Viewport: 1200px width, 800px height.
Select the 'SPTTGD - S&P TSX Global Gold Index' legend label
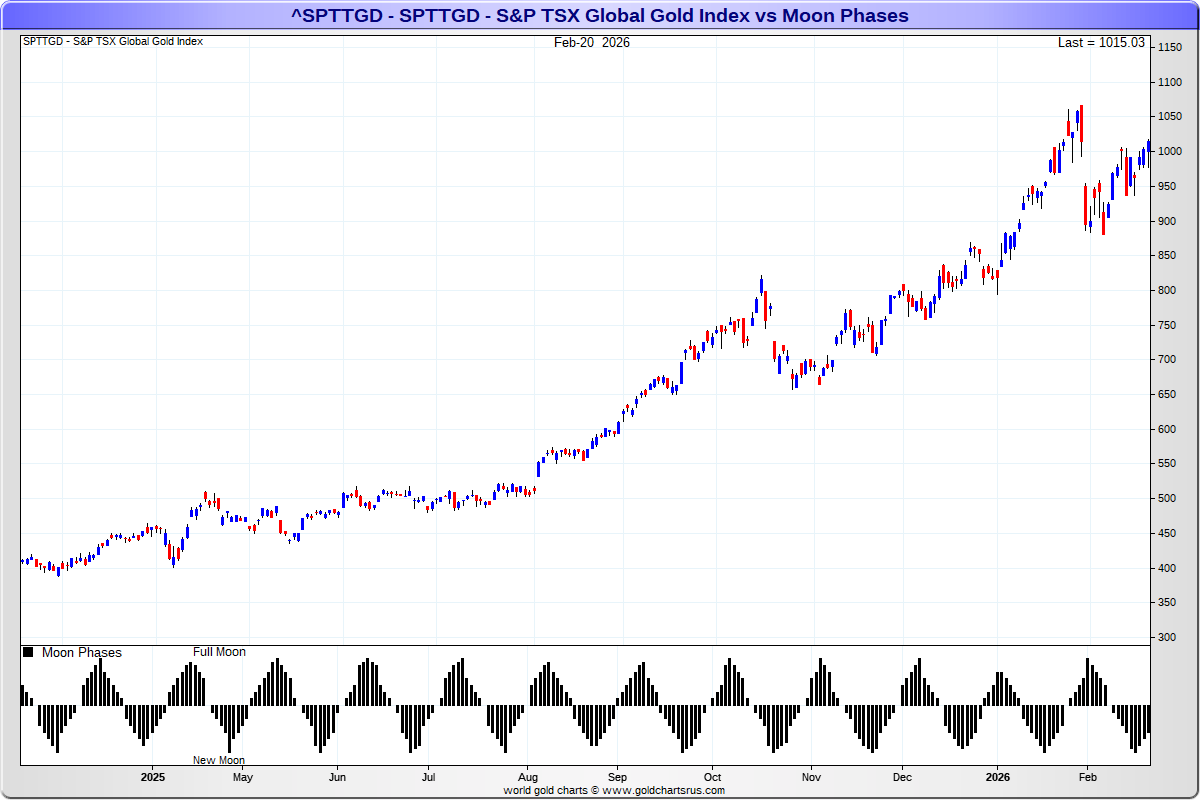tap(113, 41)
